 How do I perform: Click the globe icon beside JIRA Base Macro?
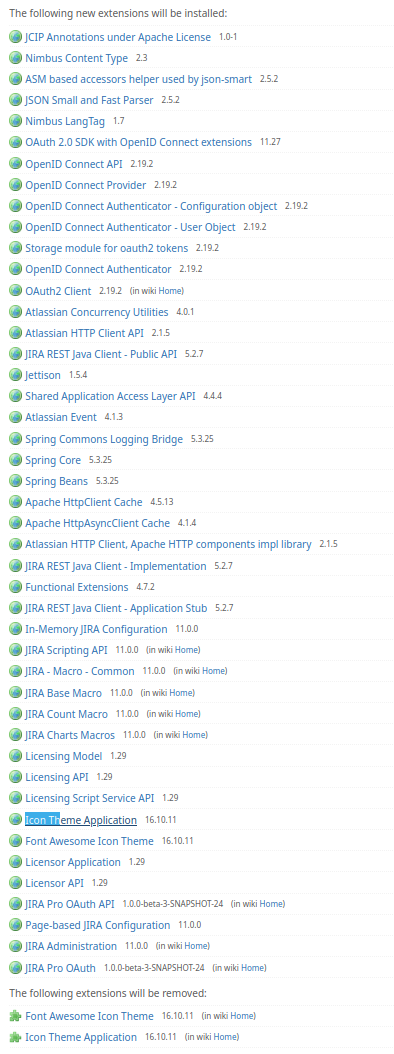[x=15, y=693]
